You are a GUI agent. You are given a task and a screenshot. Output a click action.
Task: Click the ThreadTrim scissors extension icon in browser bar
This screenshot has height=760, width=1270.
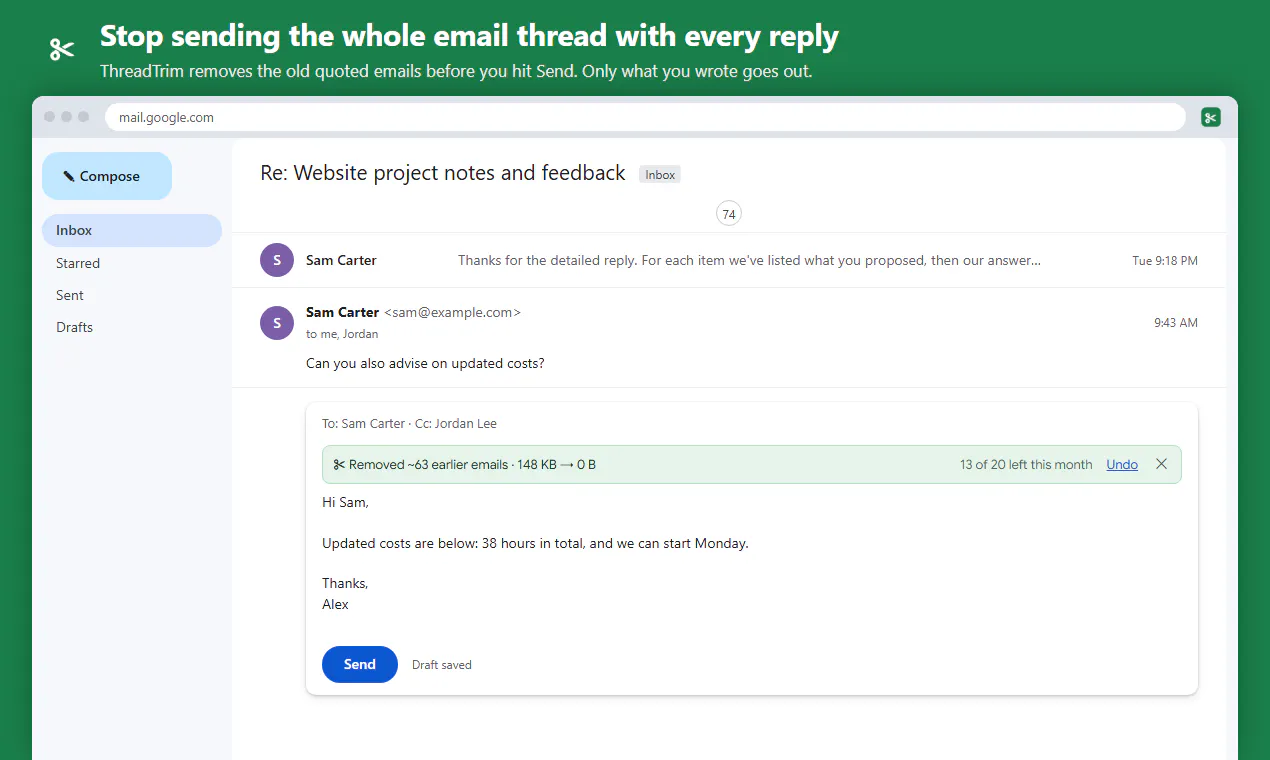click(x=1211, y=117)
